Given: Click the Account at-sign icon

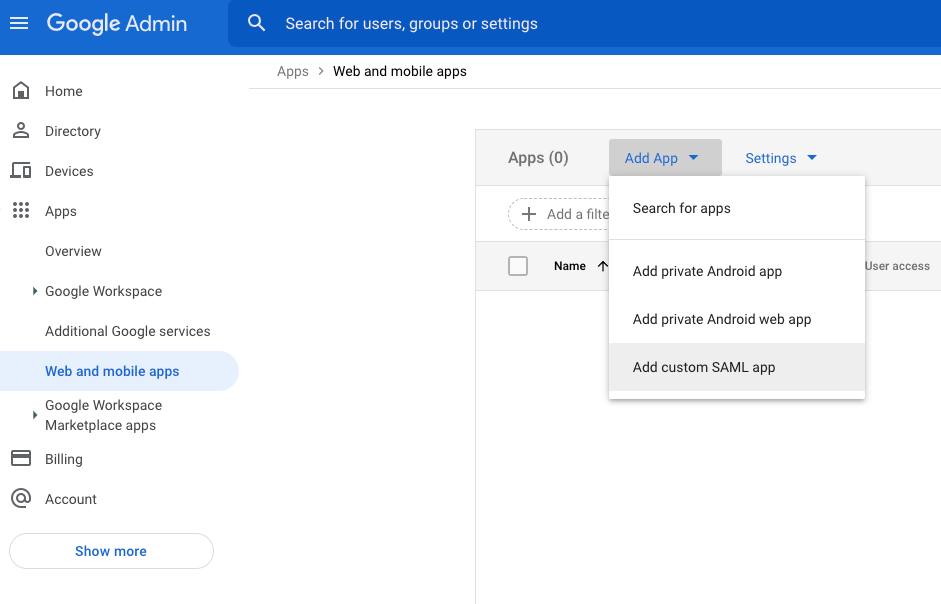Looking at the screenshot, I should [21, 498].
